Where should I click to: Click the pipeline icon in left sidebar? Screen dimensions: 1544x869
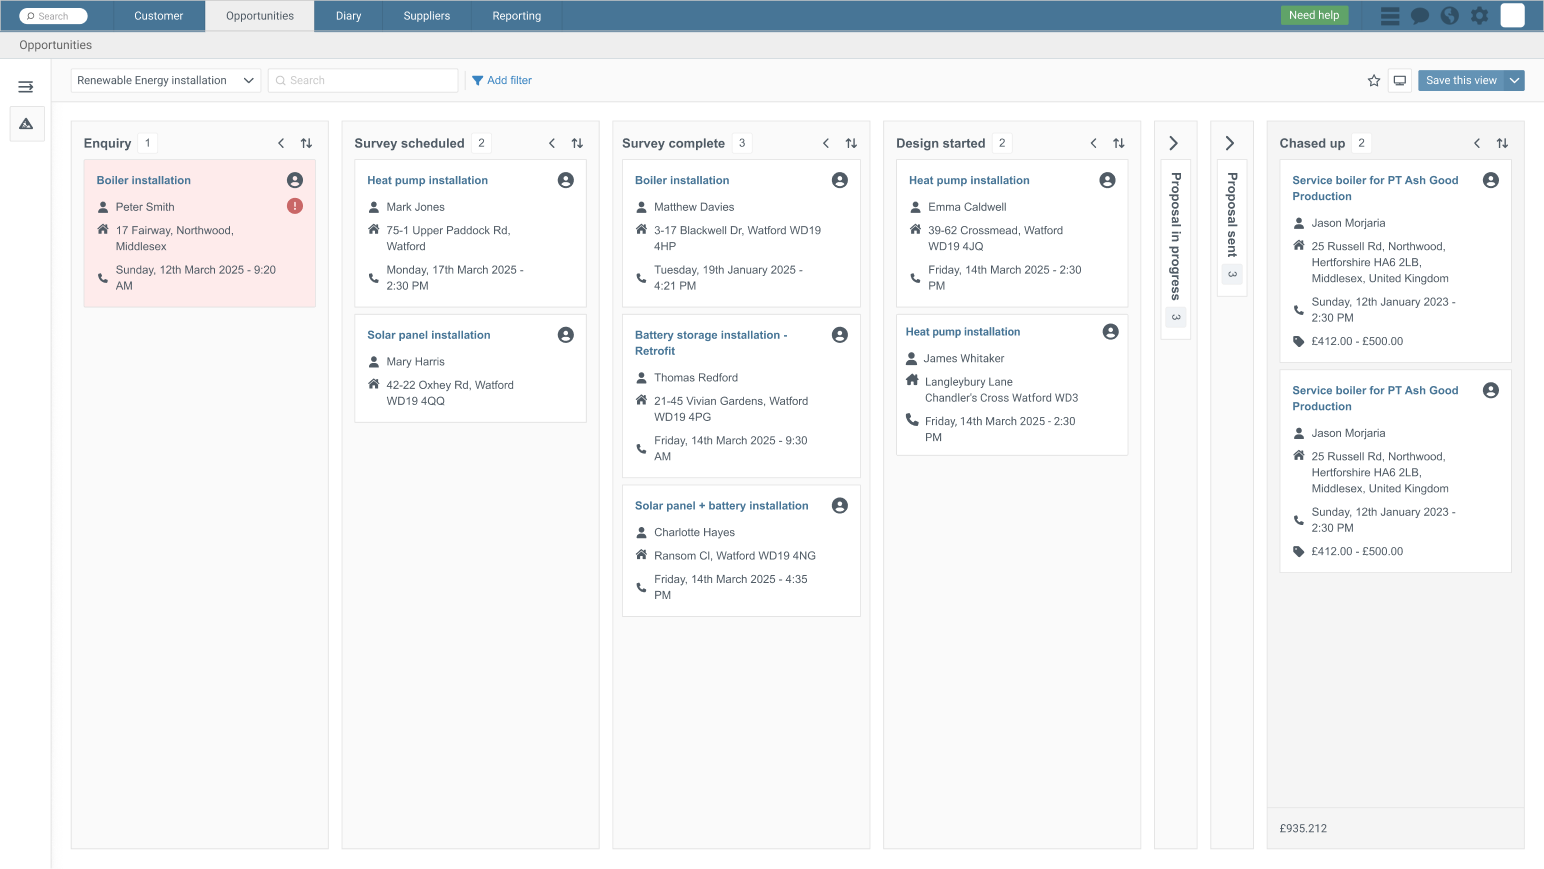click(26, 124)
